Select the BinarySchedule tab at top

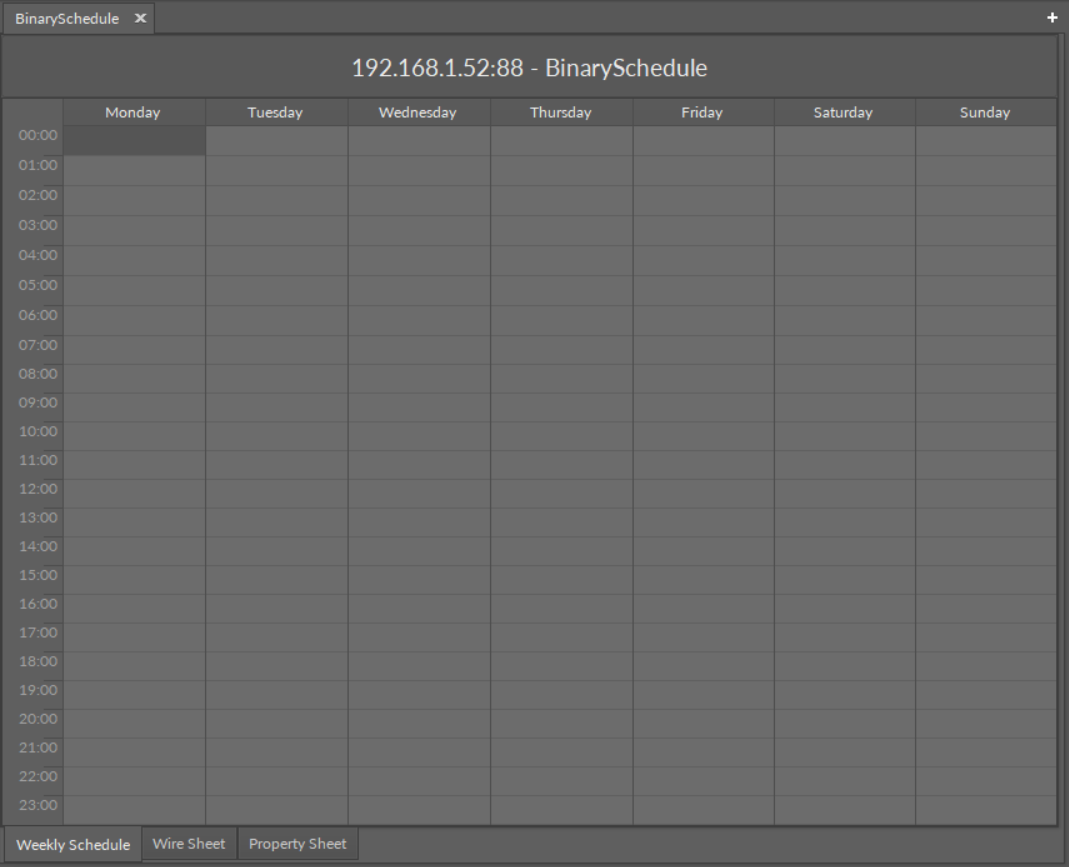click(x=66, y=19)
